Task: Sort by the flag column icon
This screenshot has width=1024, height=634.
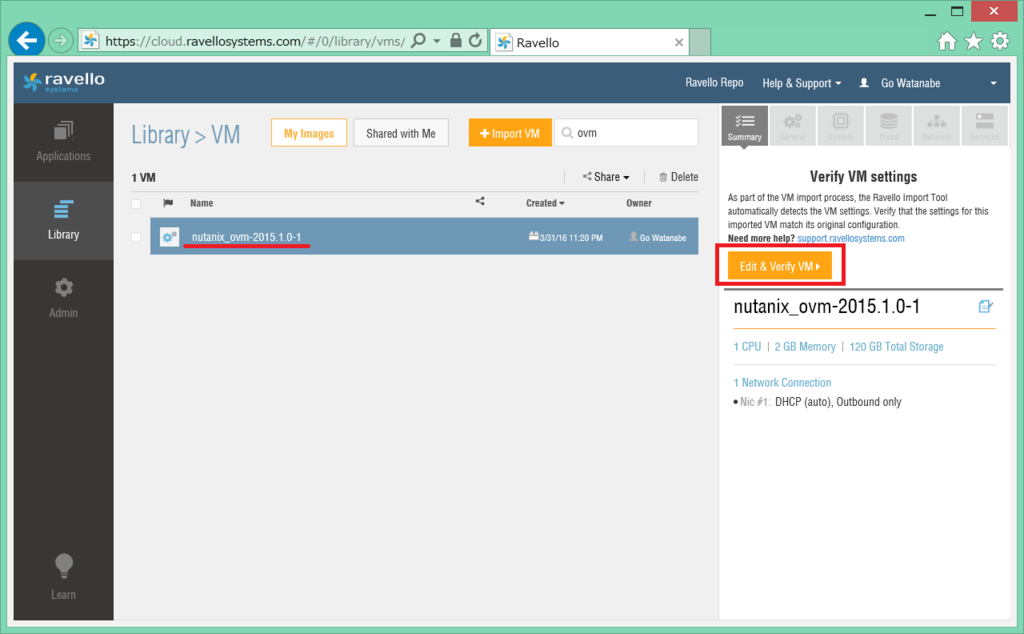Action: click(x=168, y=203)
